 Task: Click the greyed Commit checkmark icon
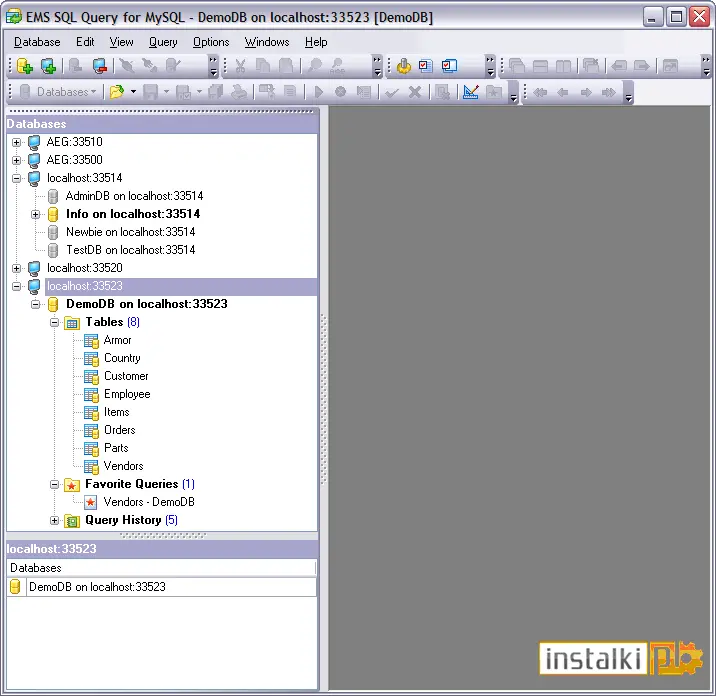pos(392,93)
